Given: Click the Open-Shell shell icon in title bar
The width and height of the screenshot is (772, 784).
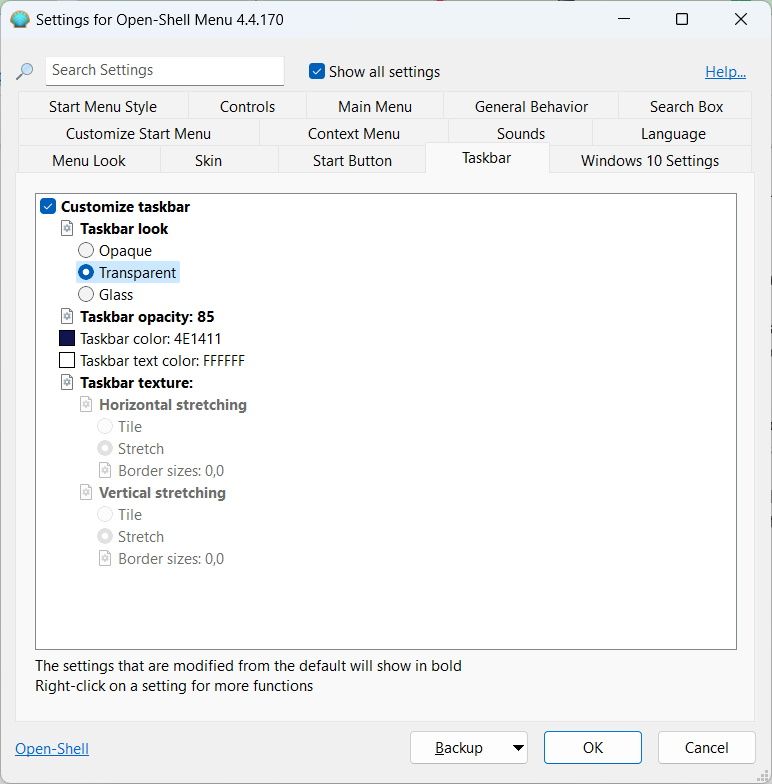Looking at the screenshot, I should click(x=19, y=19).
